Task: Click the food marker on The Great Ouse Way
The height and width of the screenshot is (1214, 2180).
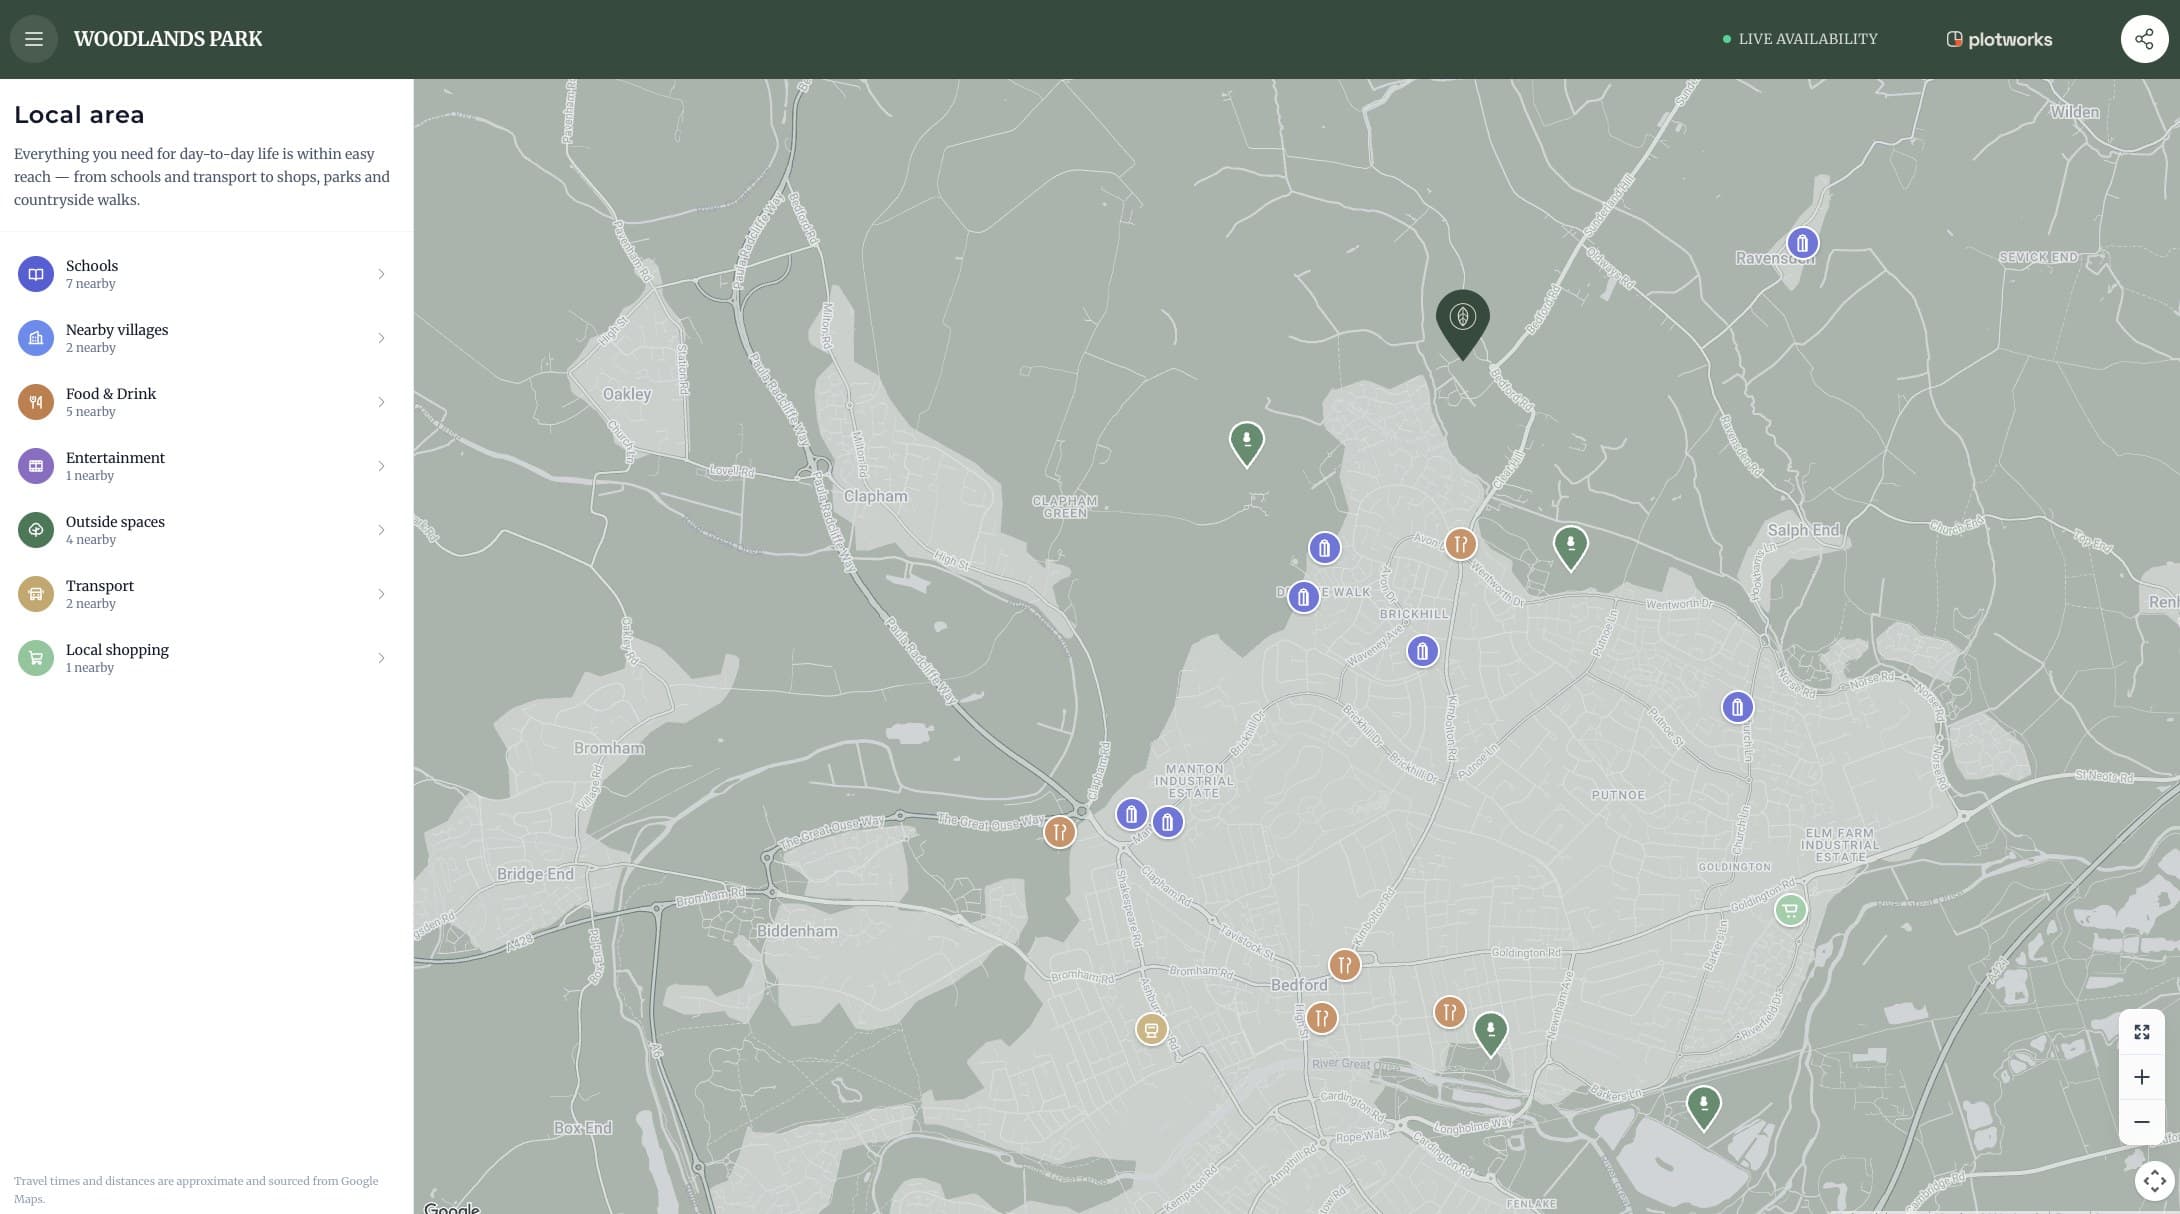Action: (1059, 831)
